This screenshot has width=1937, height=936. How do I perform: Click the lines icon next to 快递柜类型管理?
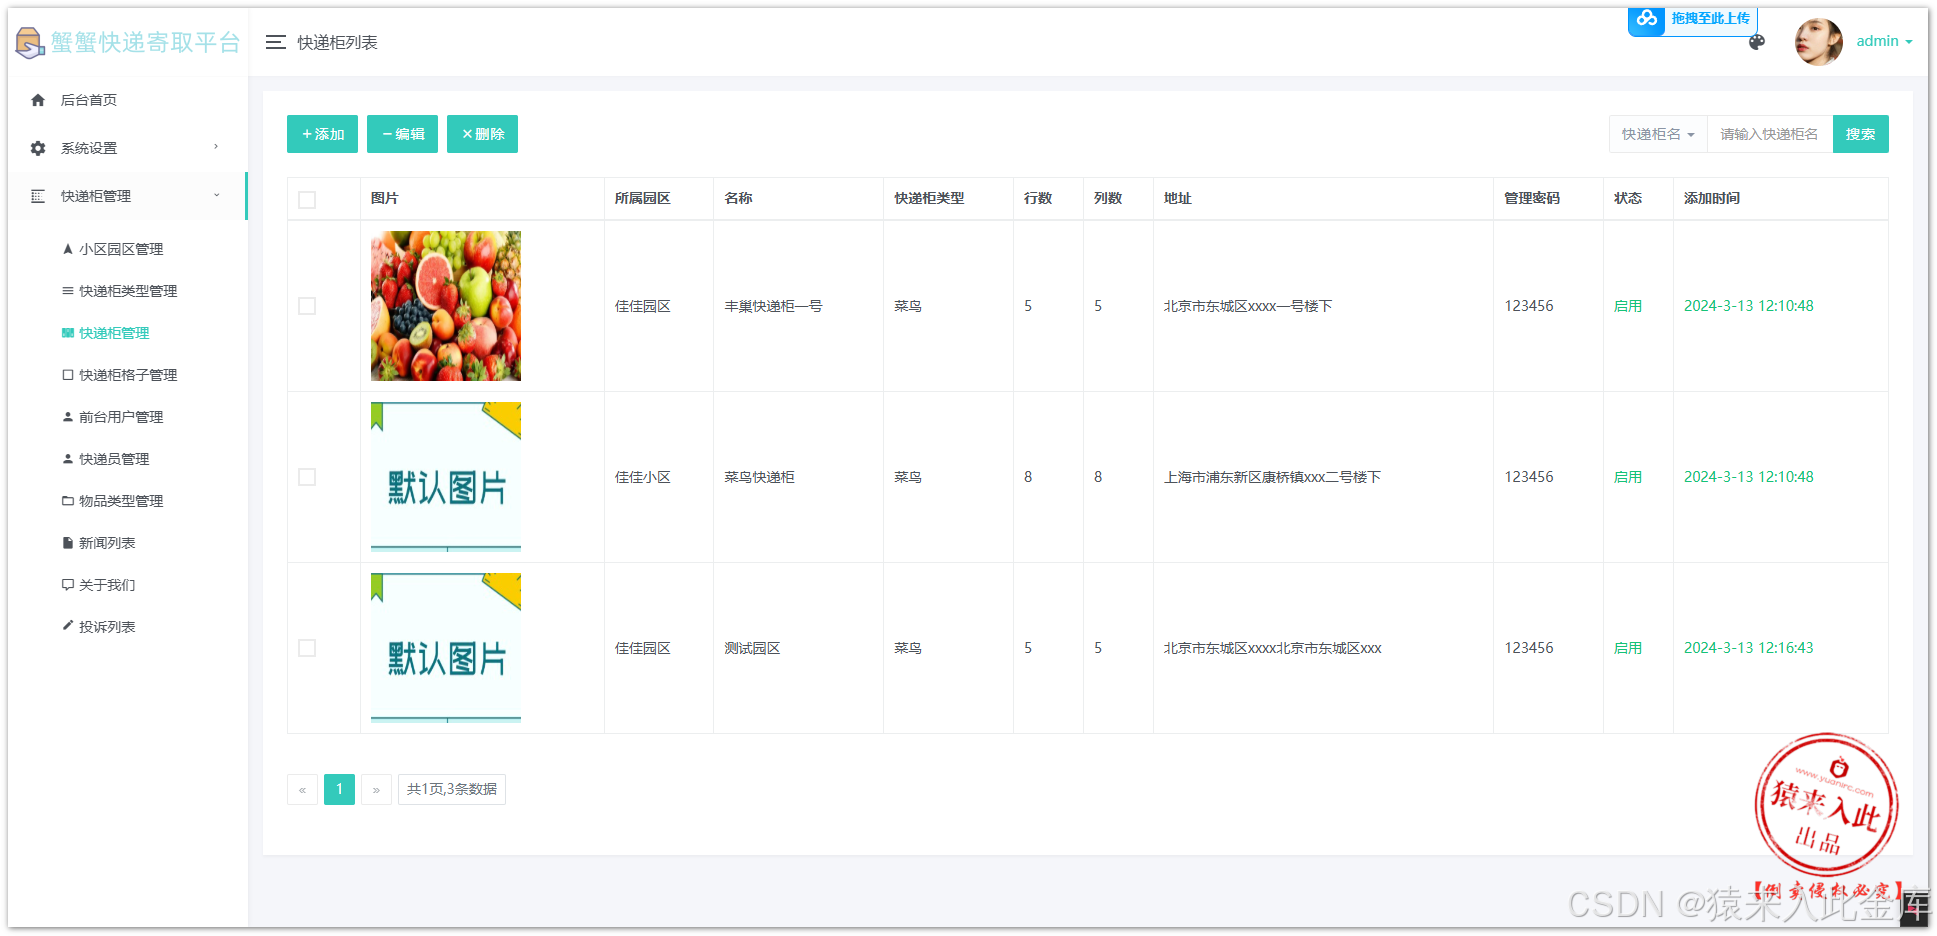click(x=68, y=291)
